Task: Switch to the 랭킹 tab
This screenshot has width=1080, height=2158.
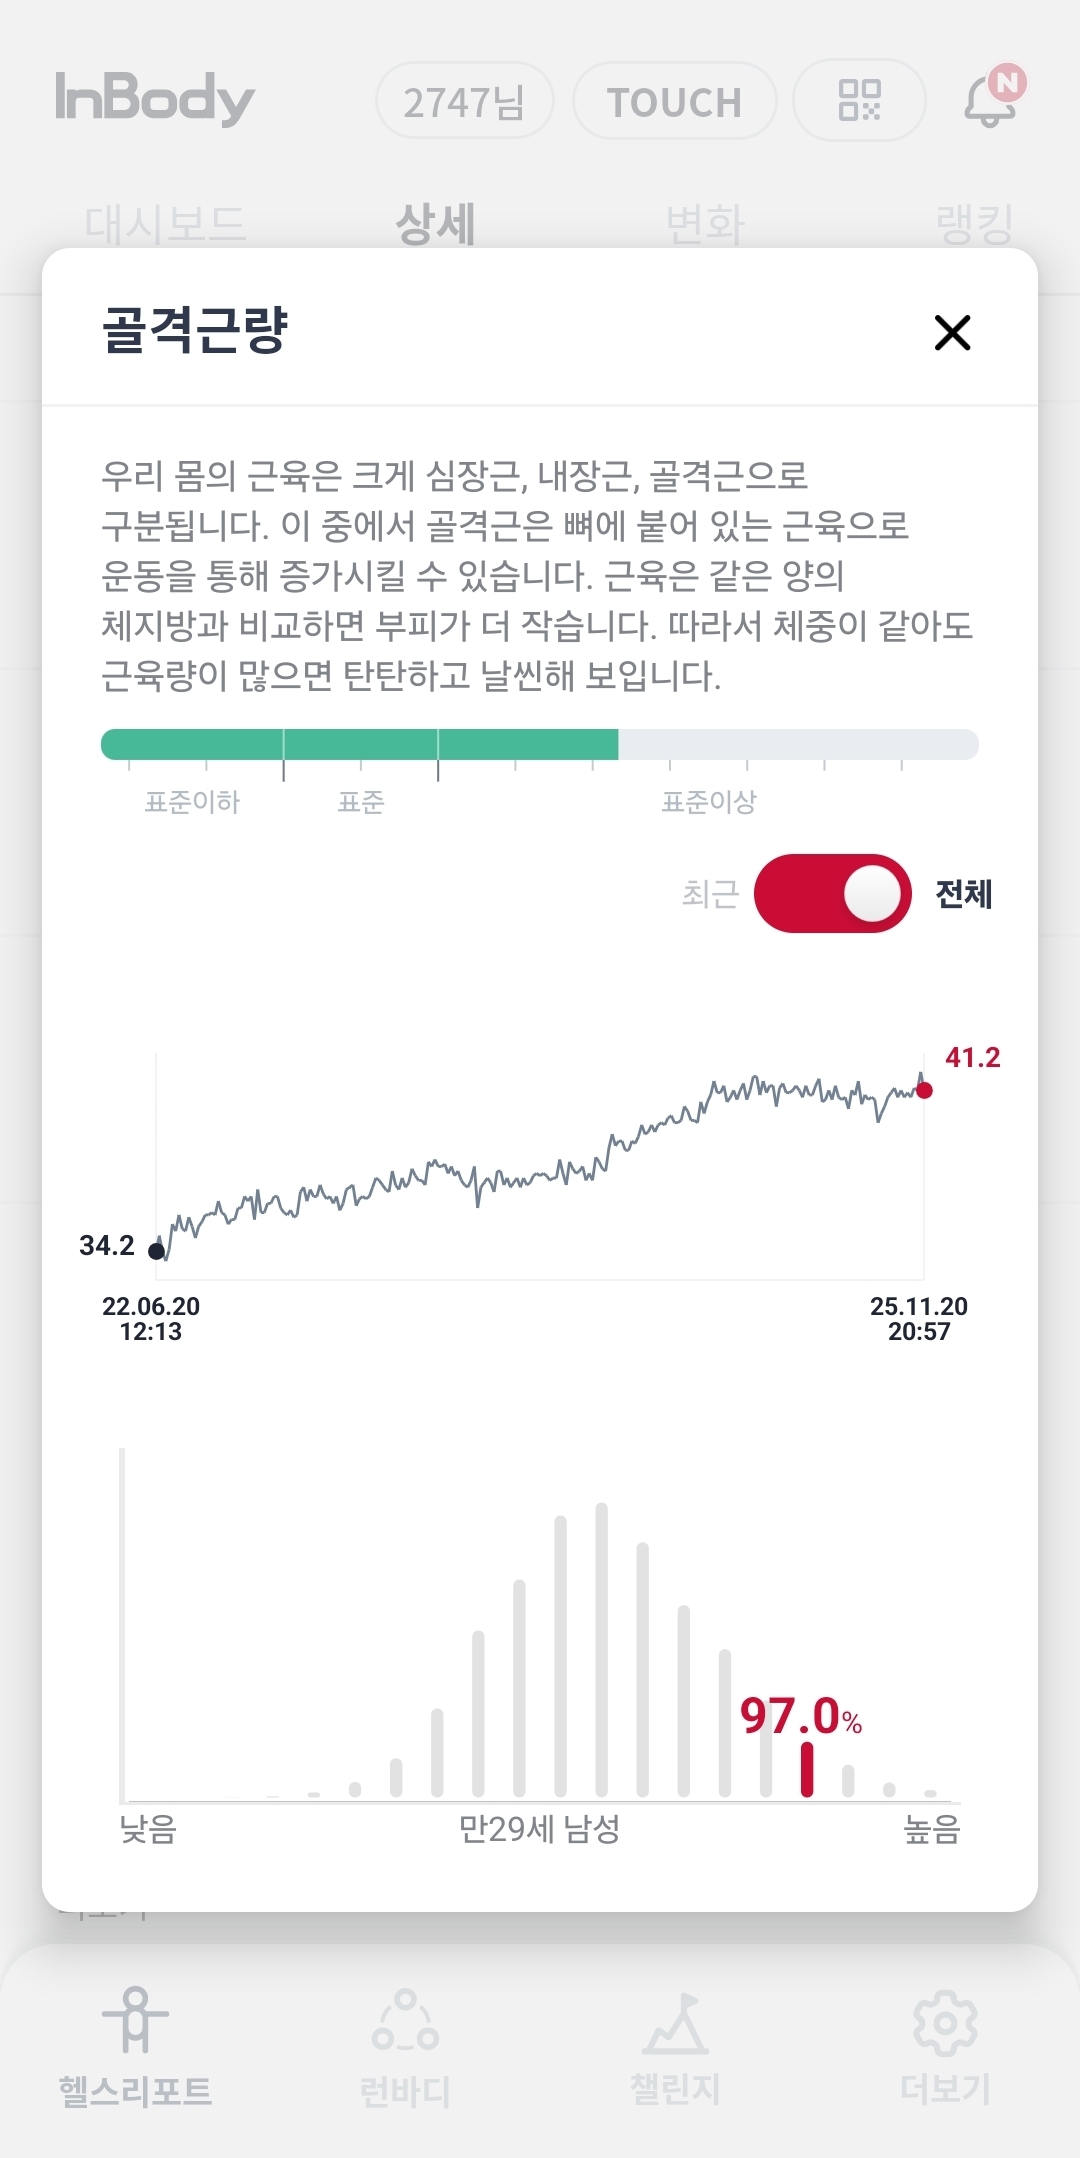Action: click(974, 223)
